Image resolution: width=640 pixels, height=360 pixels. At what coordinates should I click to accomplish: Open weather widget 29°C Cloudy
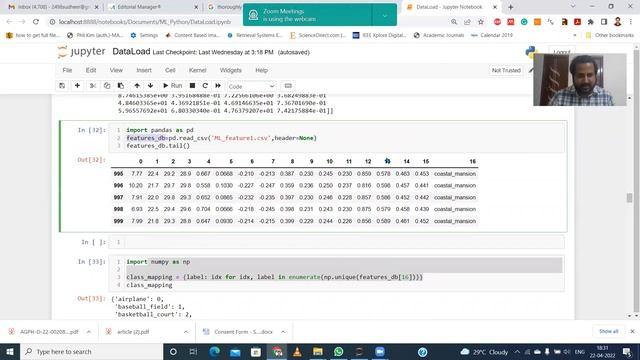point(484,351)
